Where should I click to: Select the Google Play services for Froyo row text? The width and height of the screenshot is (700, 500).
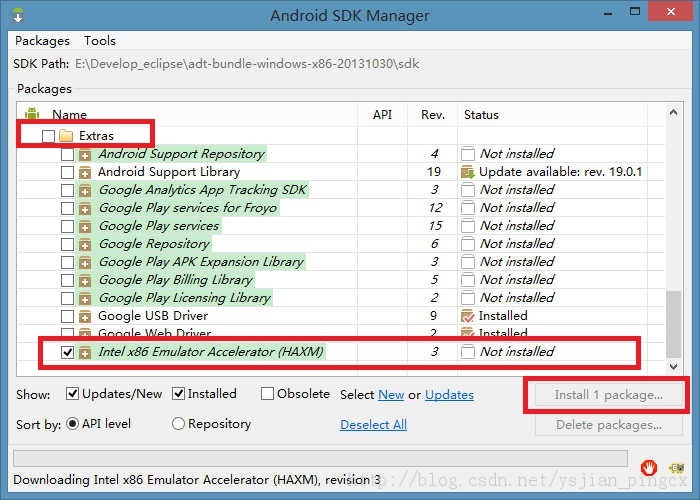click(x=188, y=208)
